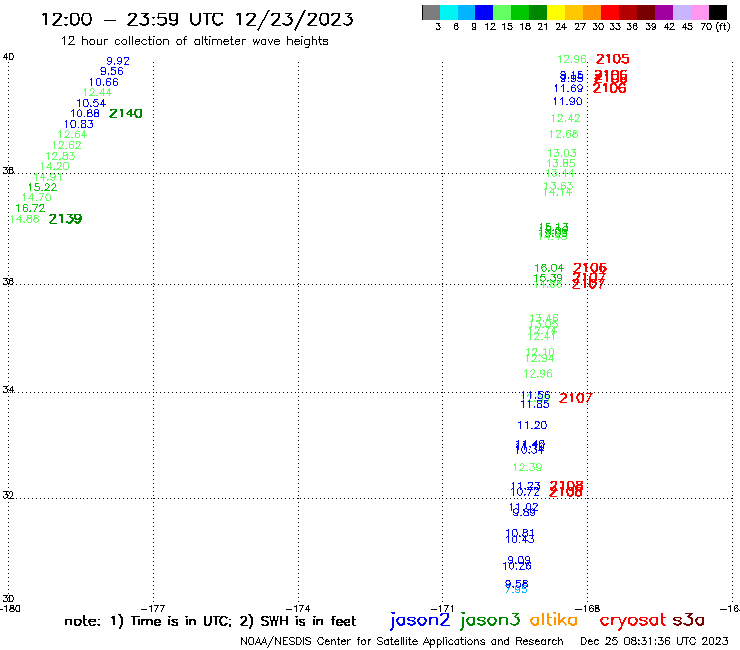Click the green time label 2139

pos(65,219)
